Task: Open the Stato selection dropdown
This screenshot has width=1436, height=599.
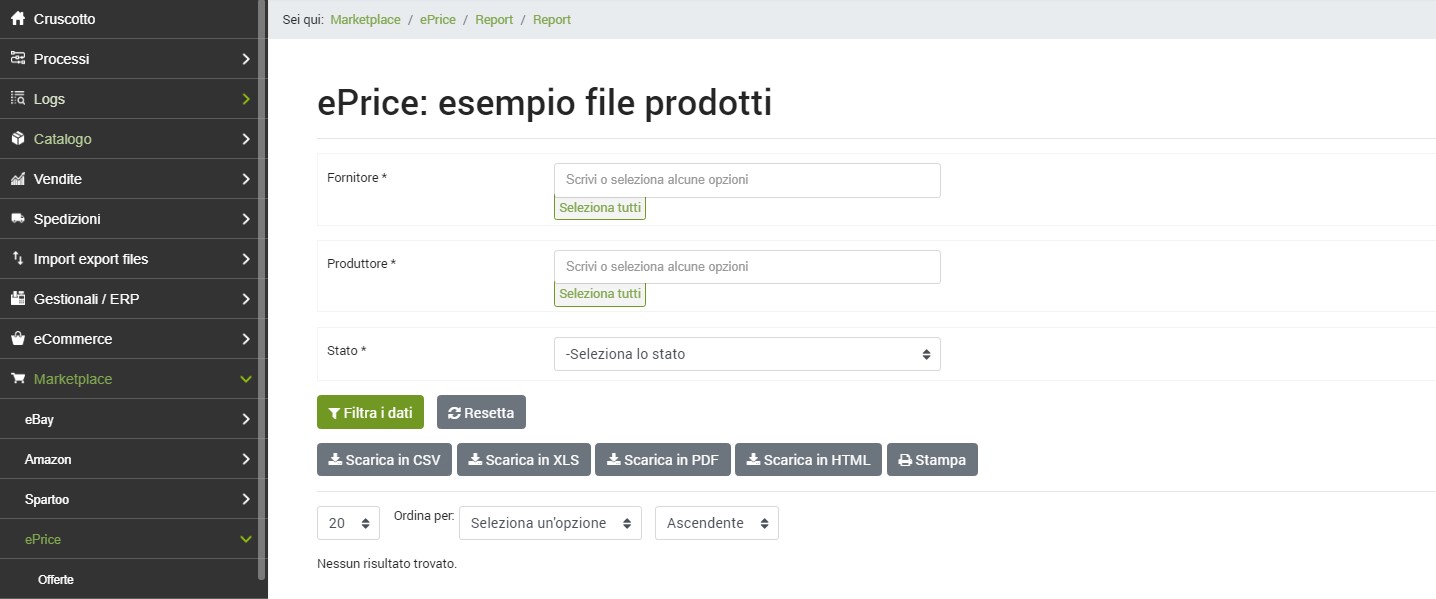Action: click(x=746, y=354)
